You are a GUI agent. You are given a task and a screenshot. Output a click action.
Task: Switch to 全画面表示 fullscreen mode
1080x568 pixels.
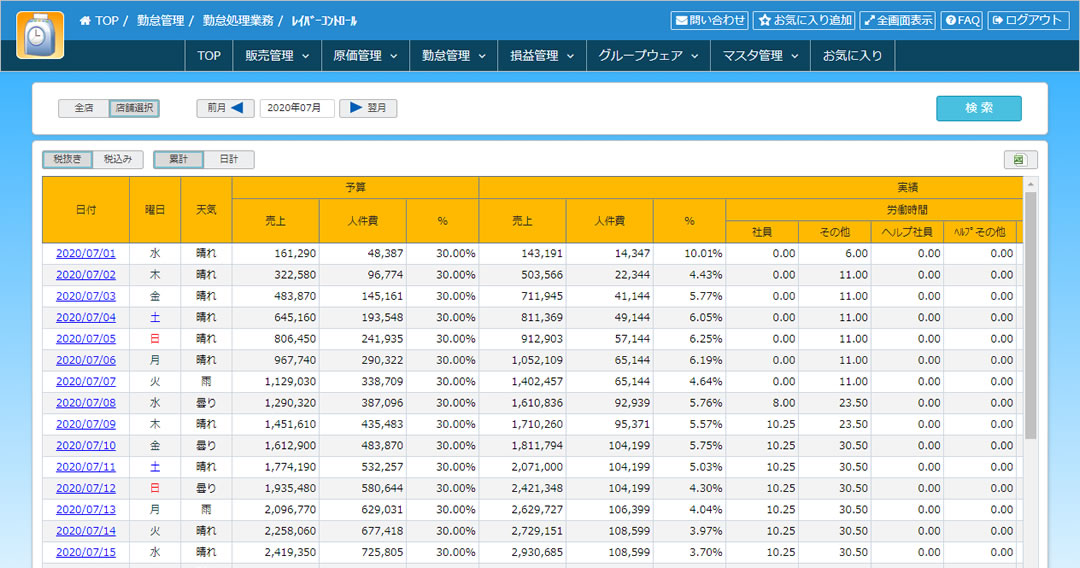point(897,20)
